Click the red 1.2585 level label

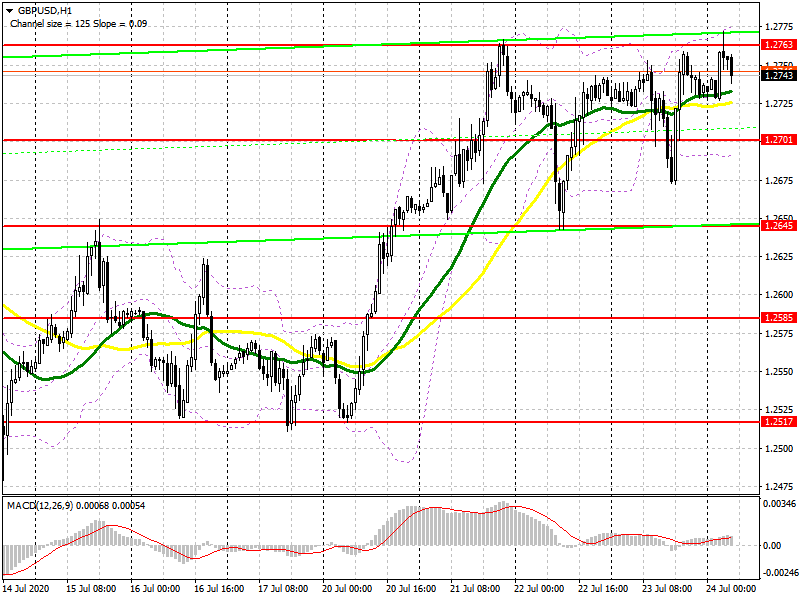click(779, 317)
